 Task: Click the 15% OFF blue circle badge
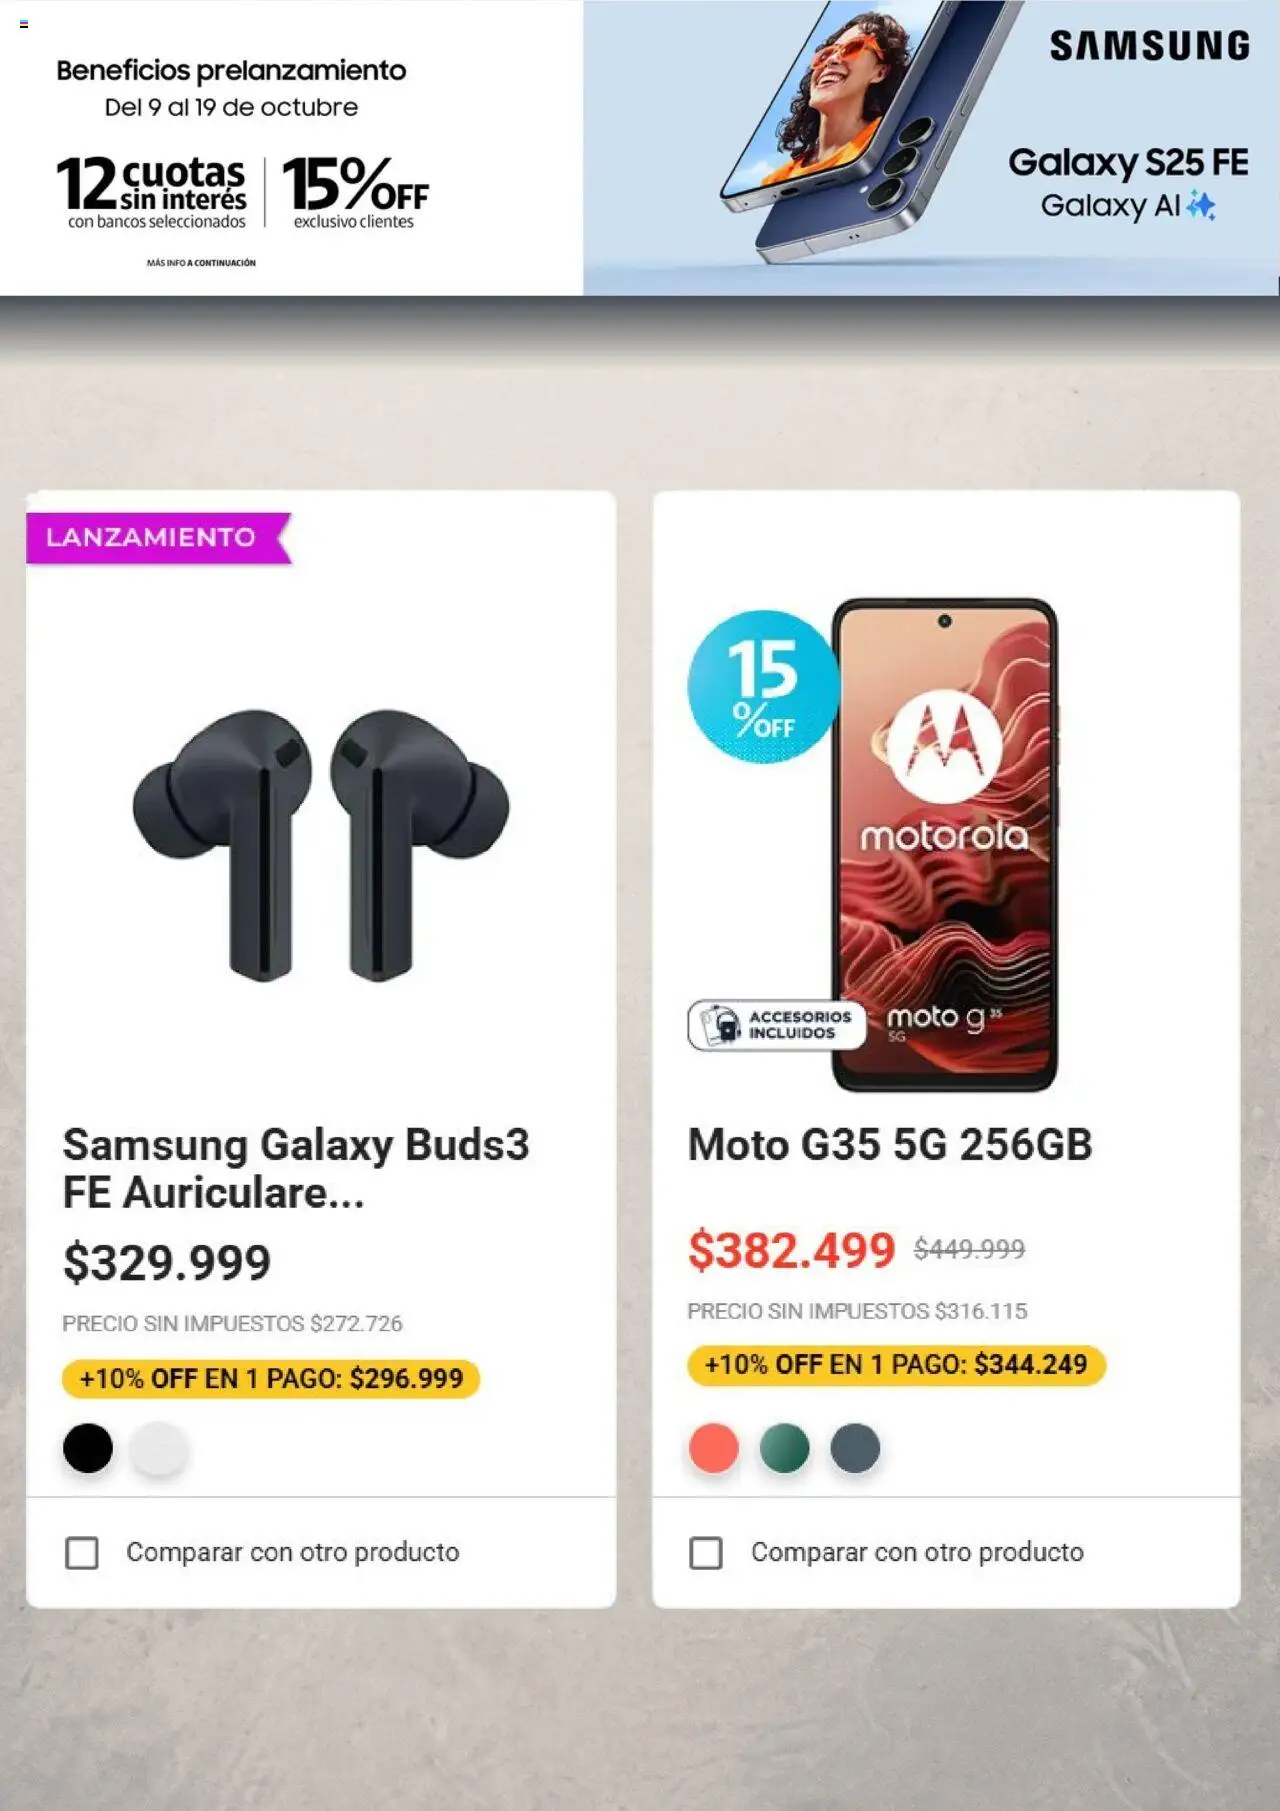click(x=763, y=686)
